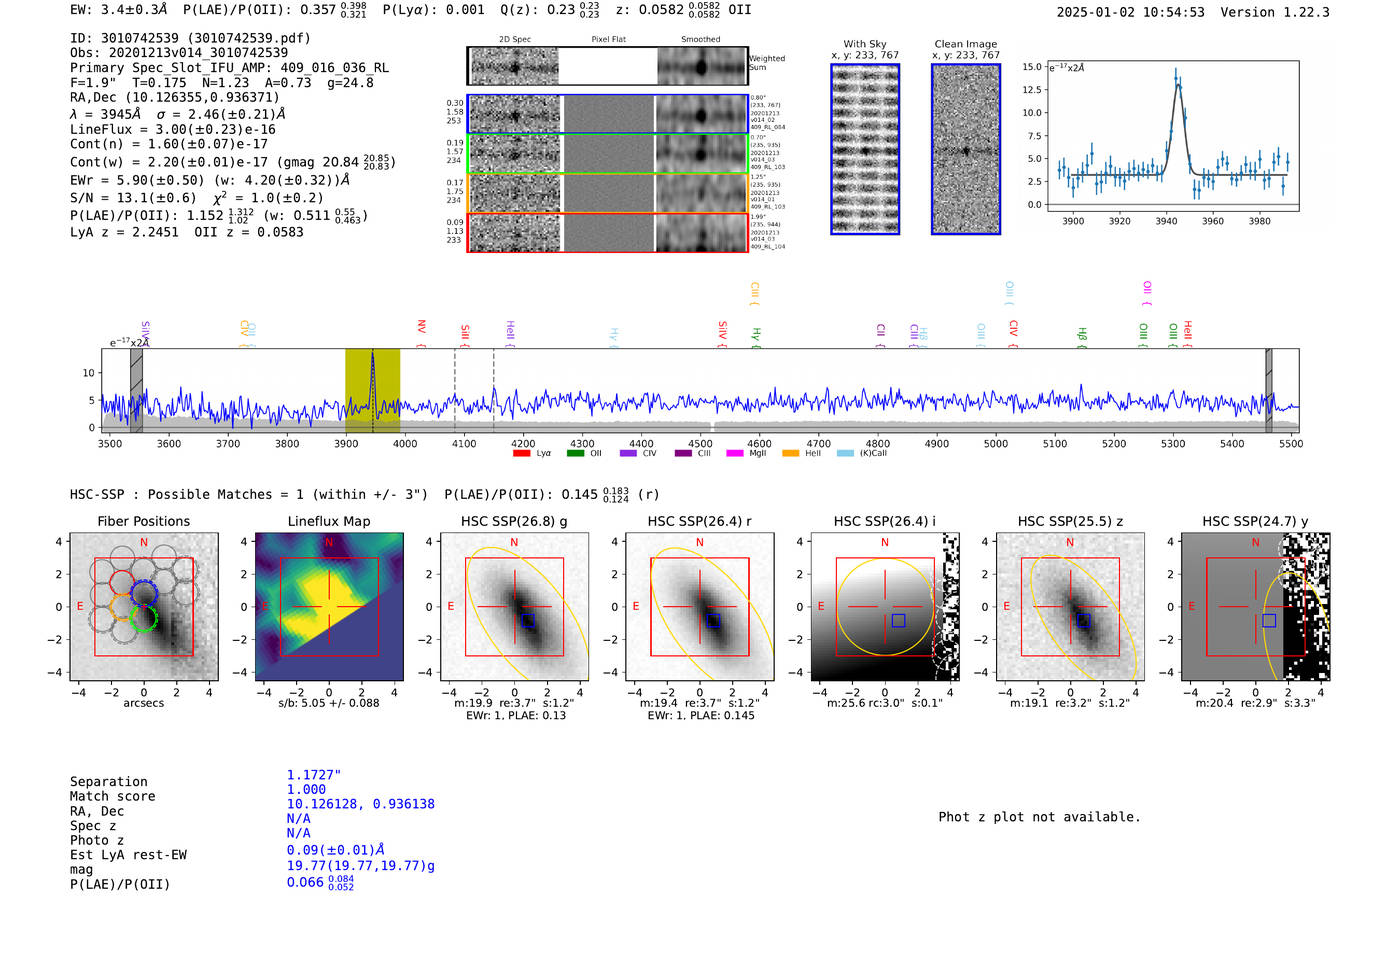
Task: Click the green dashed fiber circle
Action: (x=144, y=617)
